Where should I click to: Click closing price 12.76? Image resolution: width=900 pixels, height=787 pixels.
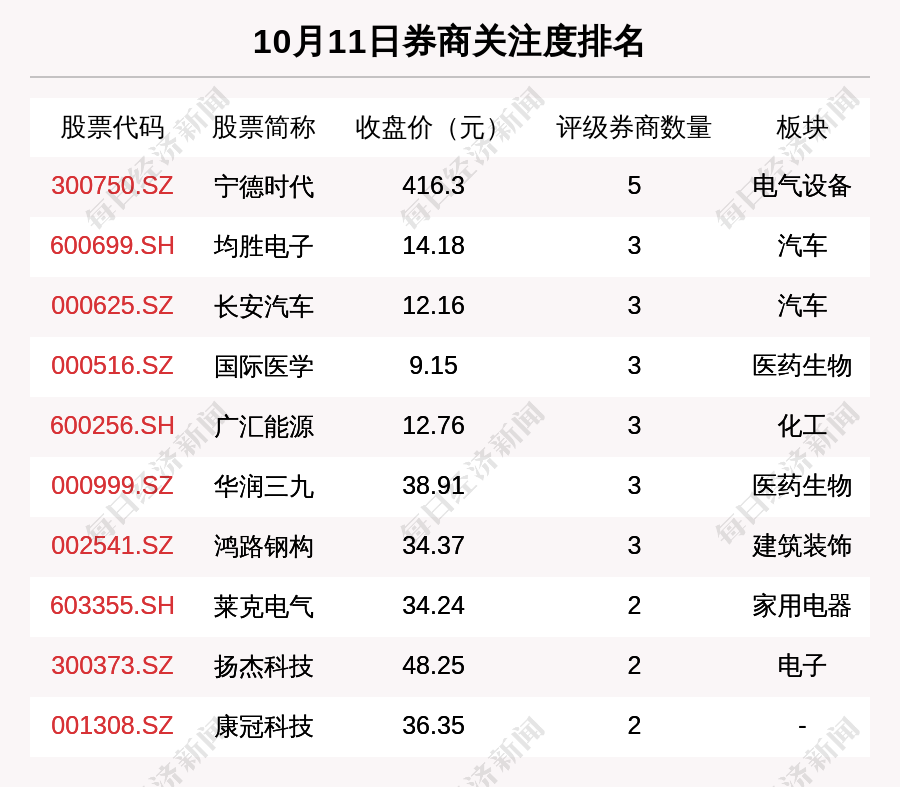pos(433,426)
